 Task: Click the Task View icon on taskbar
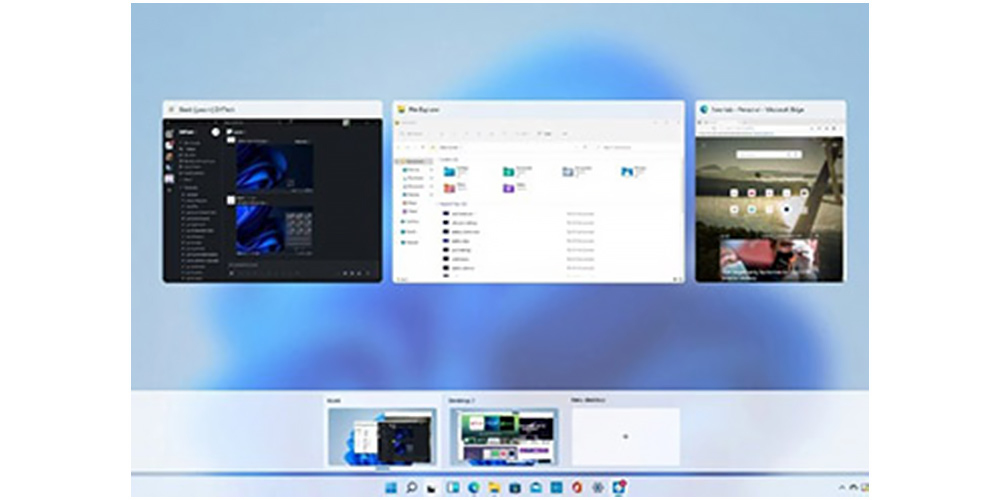click(431, 488)
